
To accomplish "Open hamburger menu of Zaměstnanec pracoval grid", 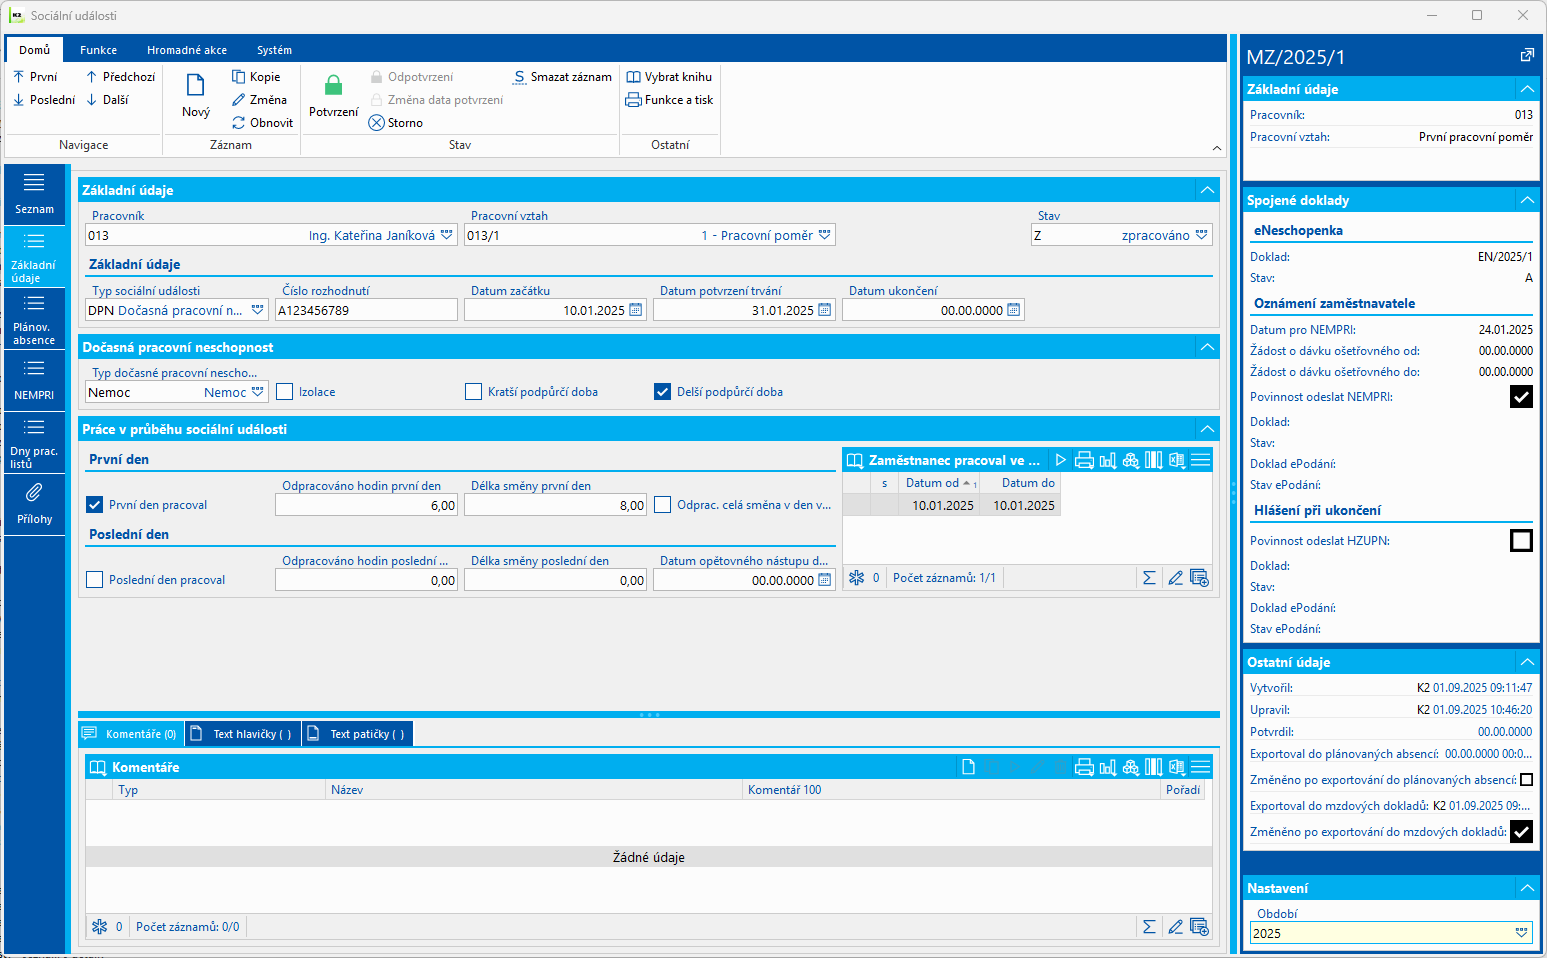I will (1201, 460).
